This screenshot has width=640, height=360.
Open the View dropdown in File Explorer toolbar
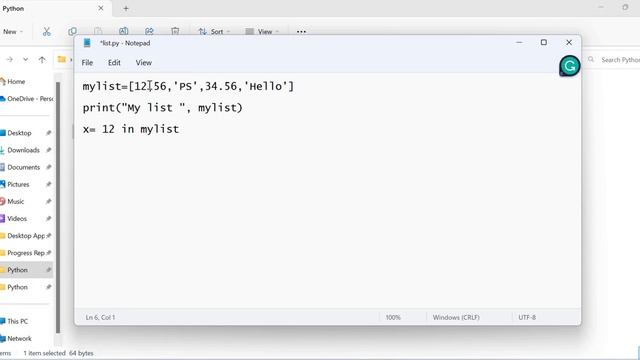pyautogui.click(x=262, y=31)
